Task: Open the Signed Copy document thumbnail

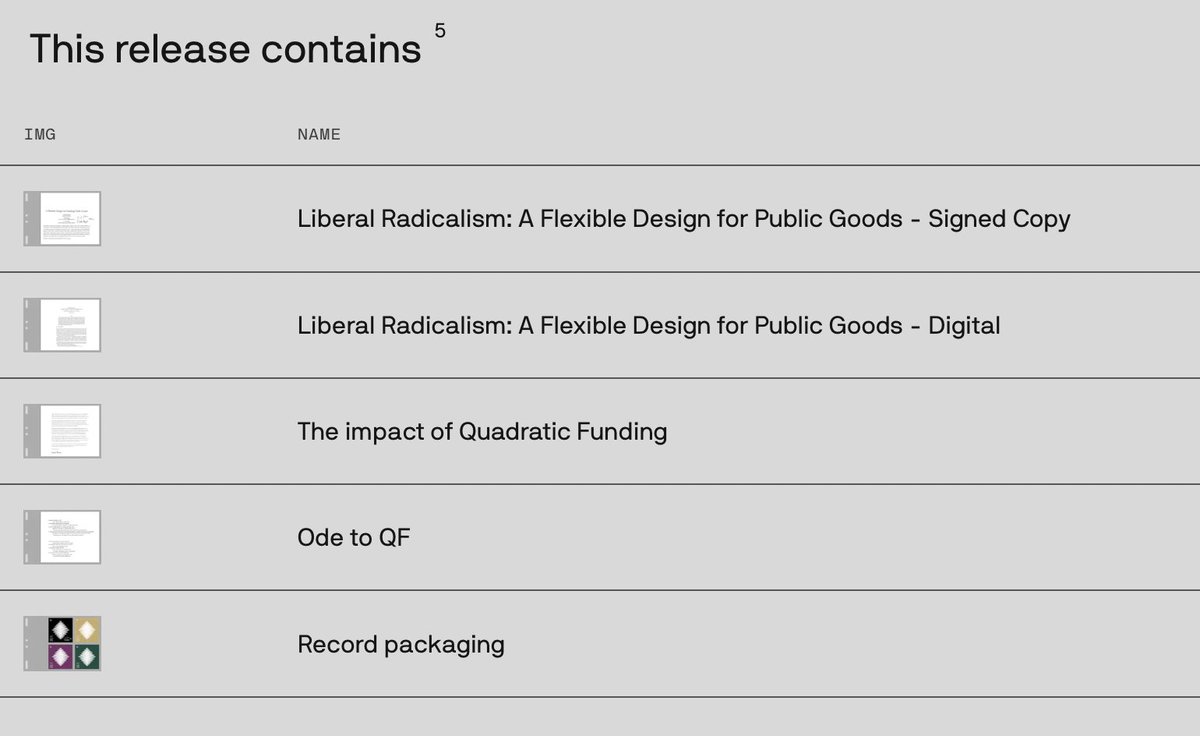Action: tap(62, 218)
